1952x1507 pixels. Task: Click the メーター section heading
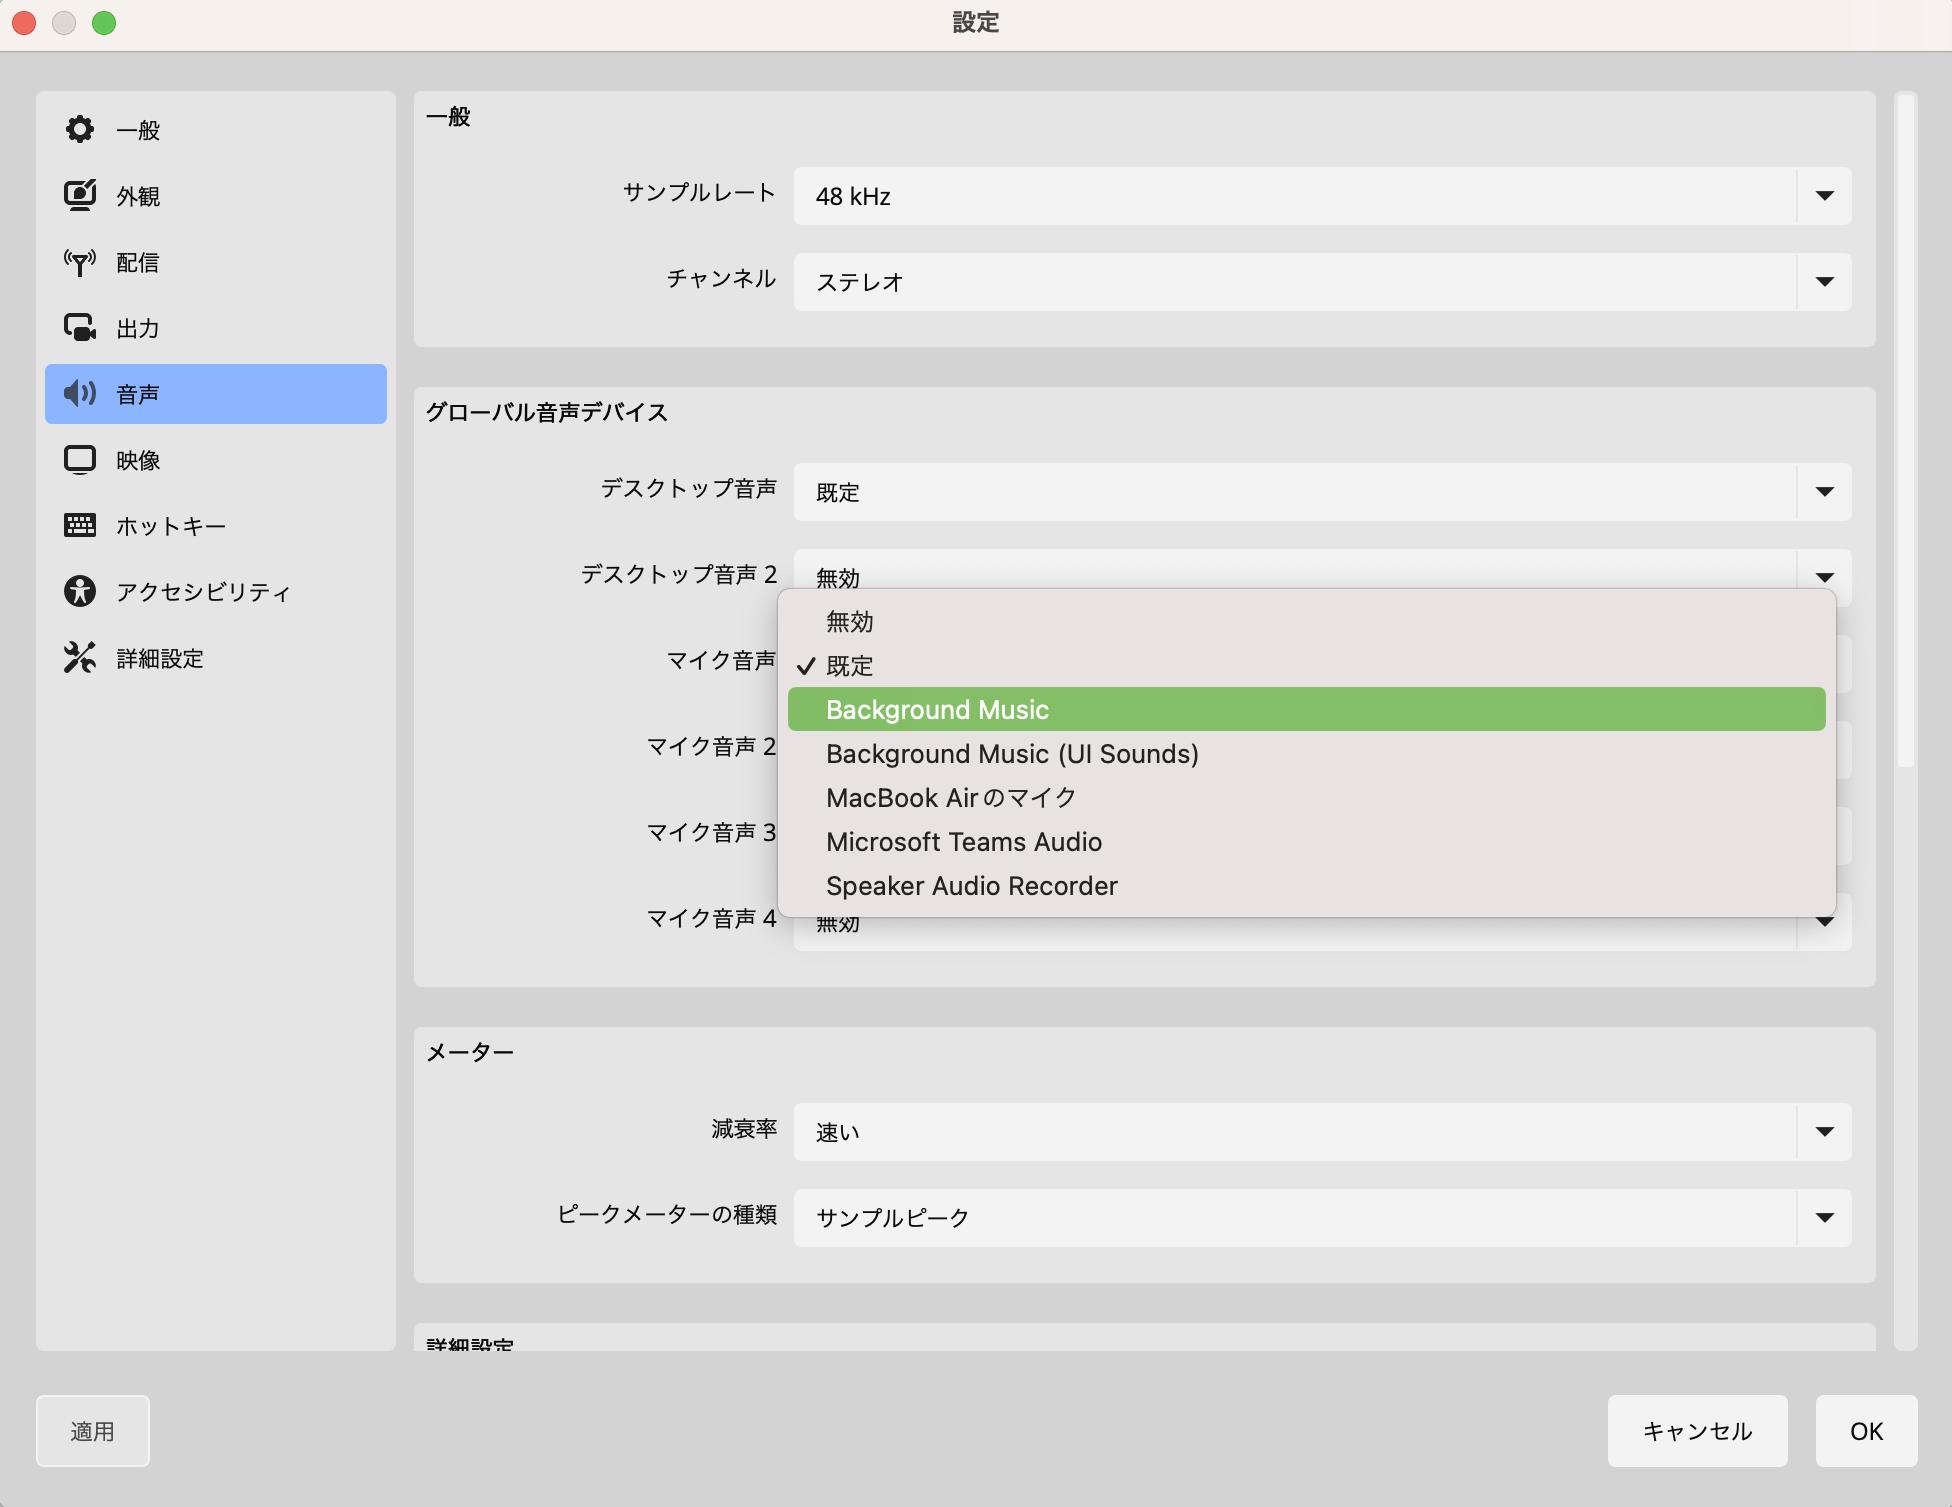tap(470, 1052)
